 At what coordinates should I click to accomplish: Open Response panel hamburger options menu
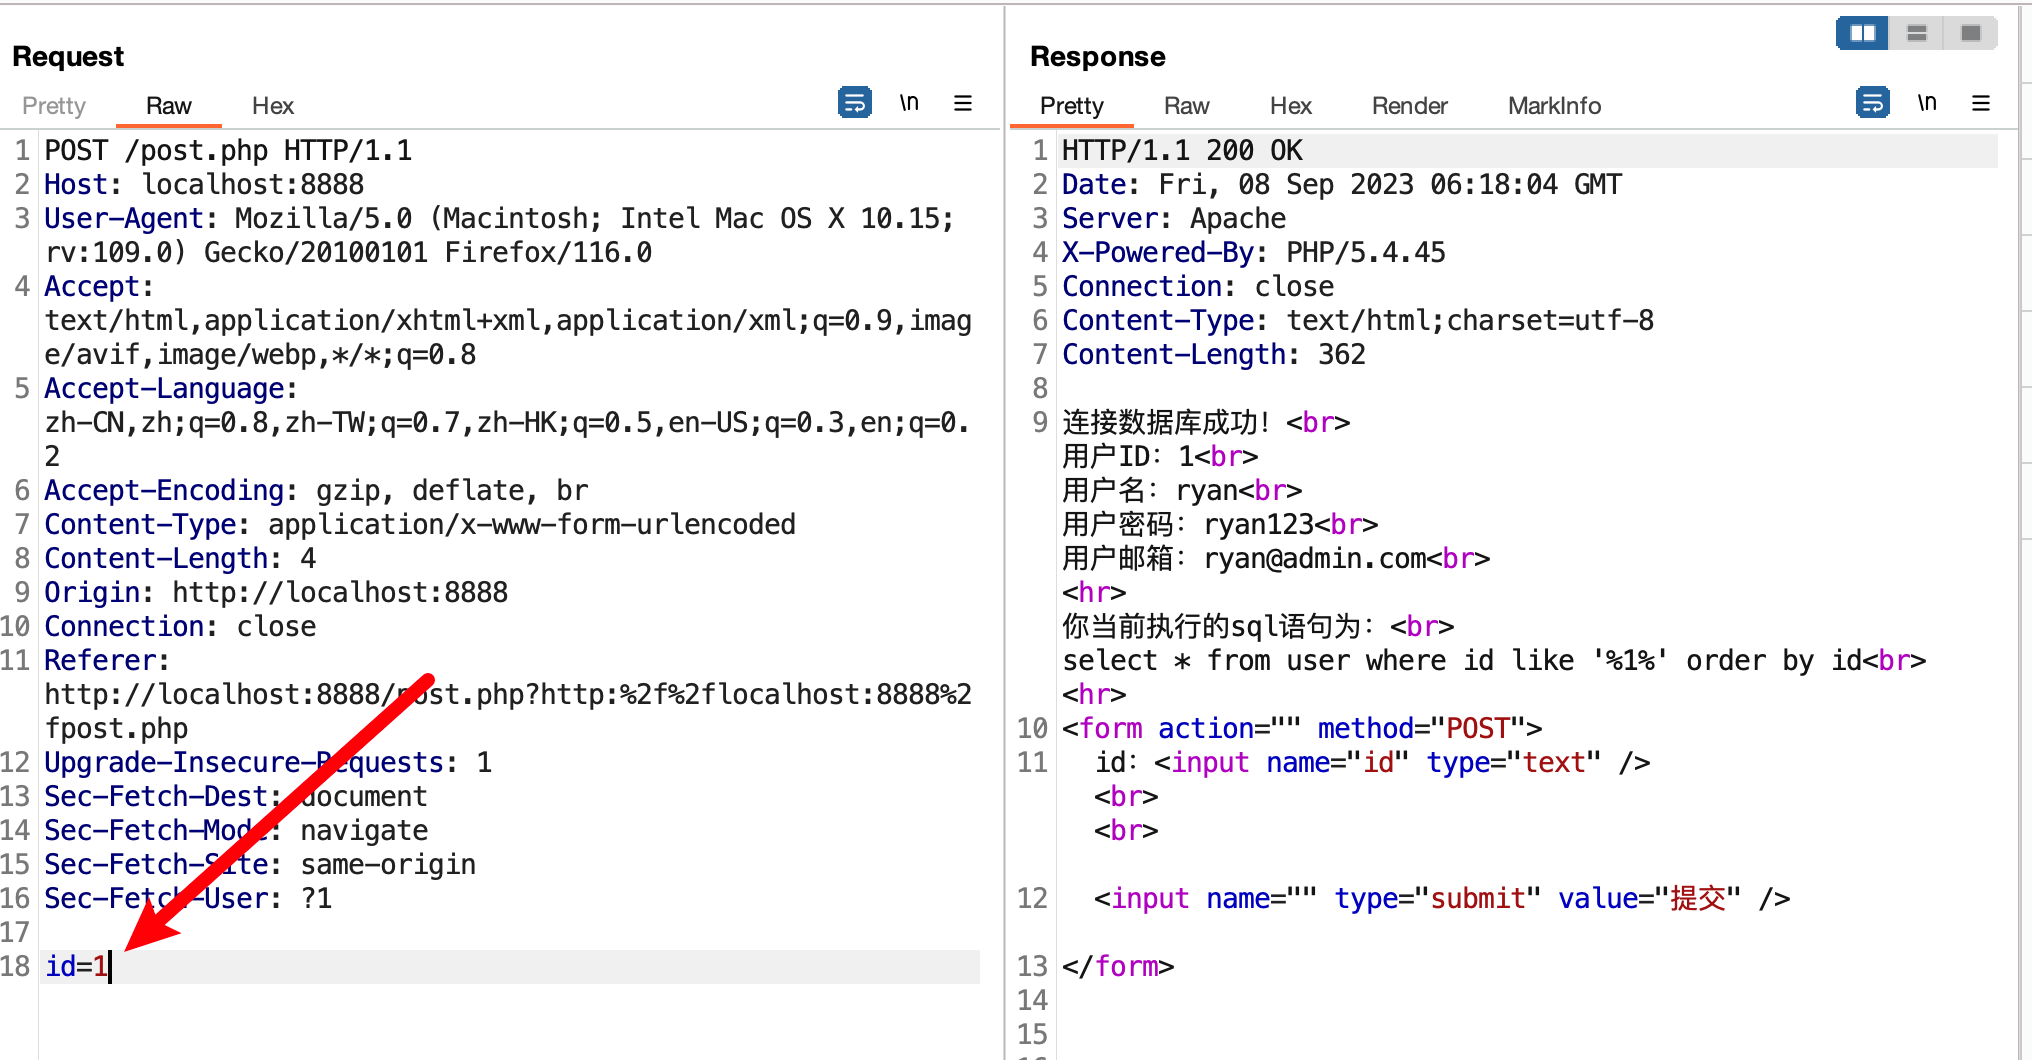tap(1981, 103)
